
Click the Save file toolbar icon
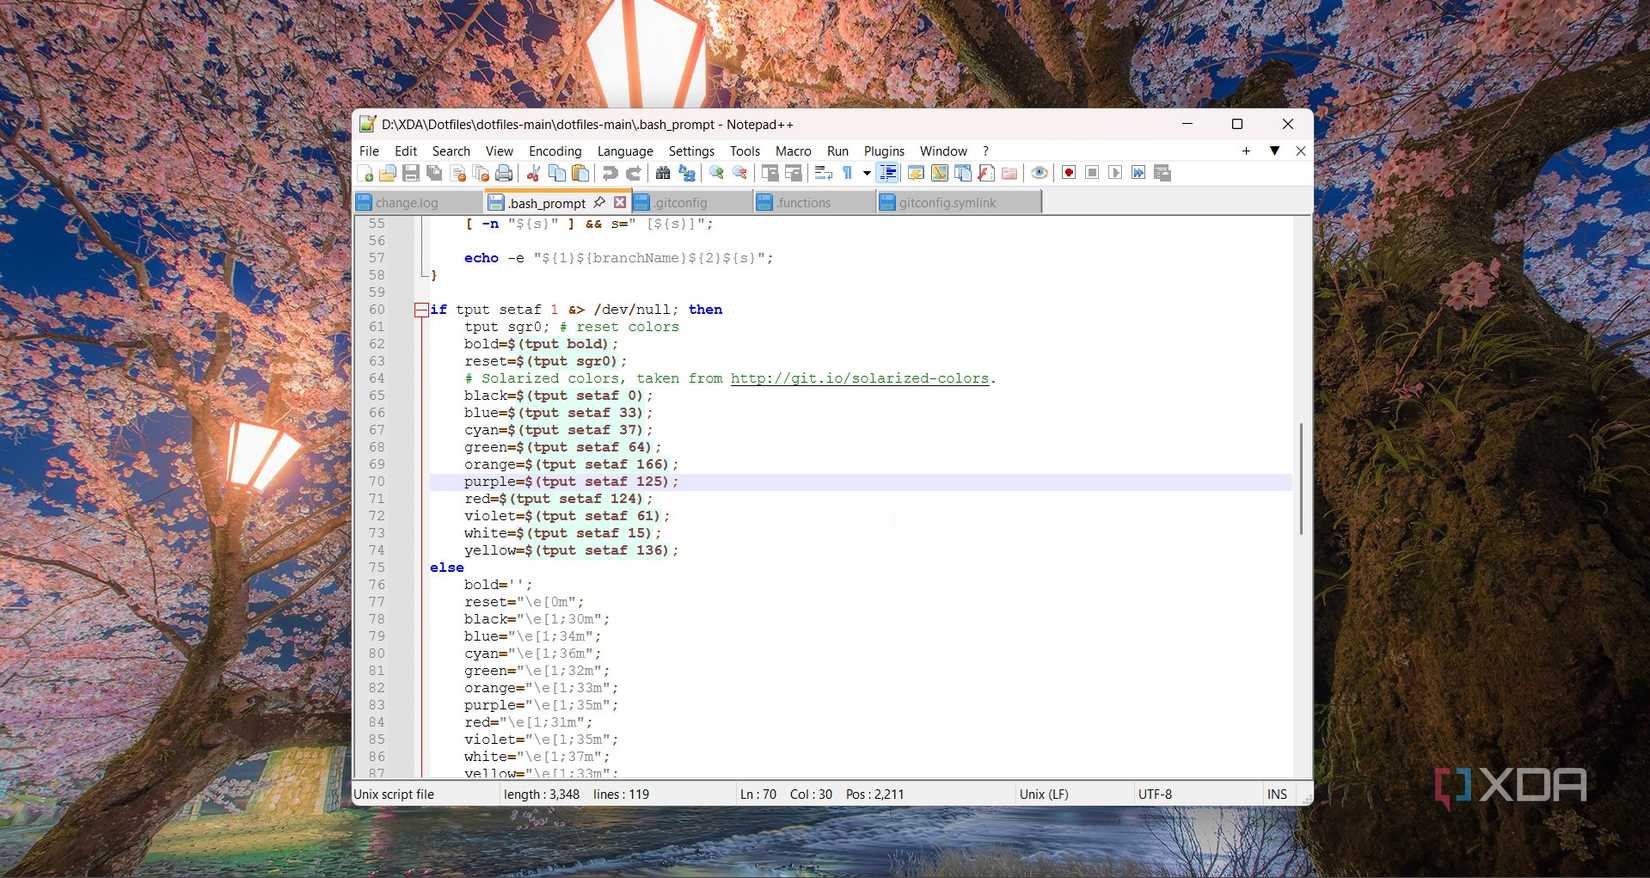411,173
